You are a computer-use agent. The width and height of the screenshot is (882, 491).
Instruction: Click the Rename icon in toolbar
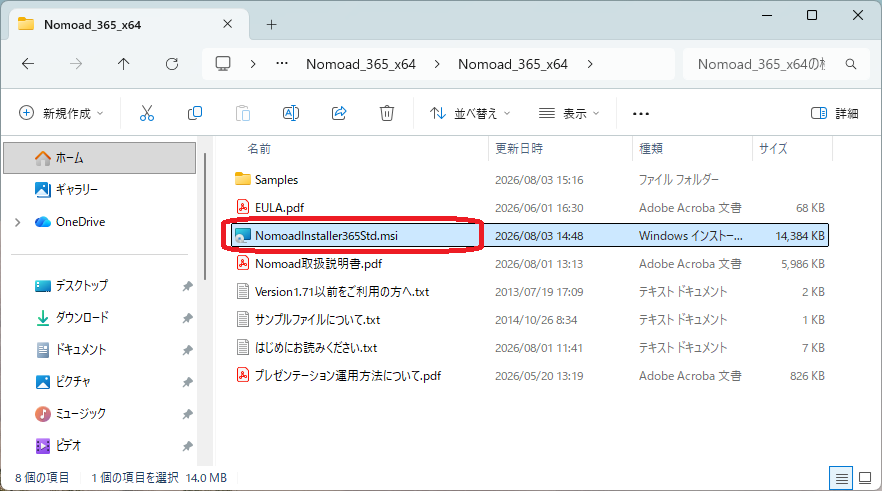pos(291,113)
